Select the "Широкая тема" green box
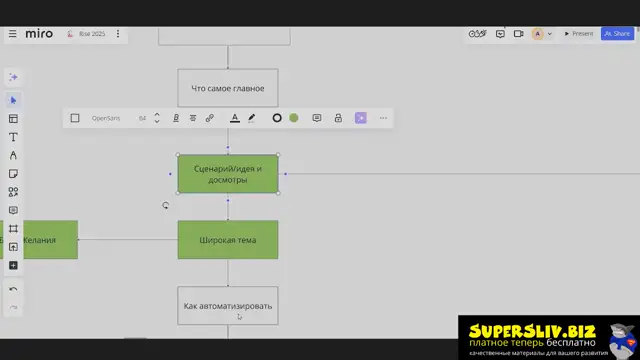Screen dimensions: 640x360 coord(228,240)
